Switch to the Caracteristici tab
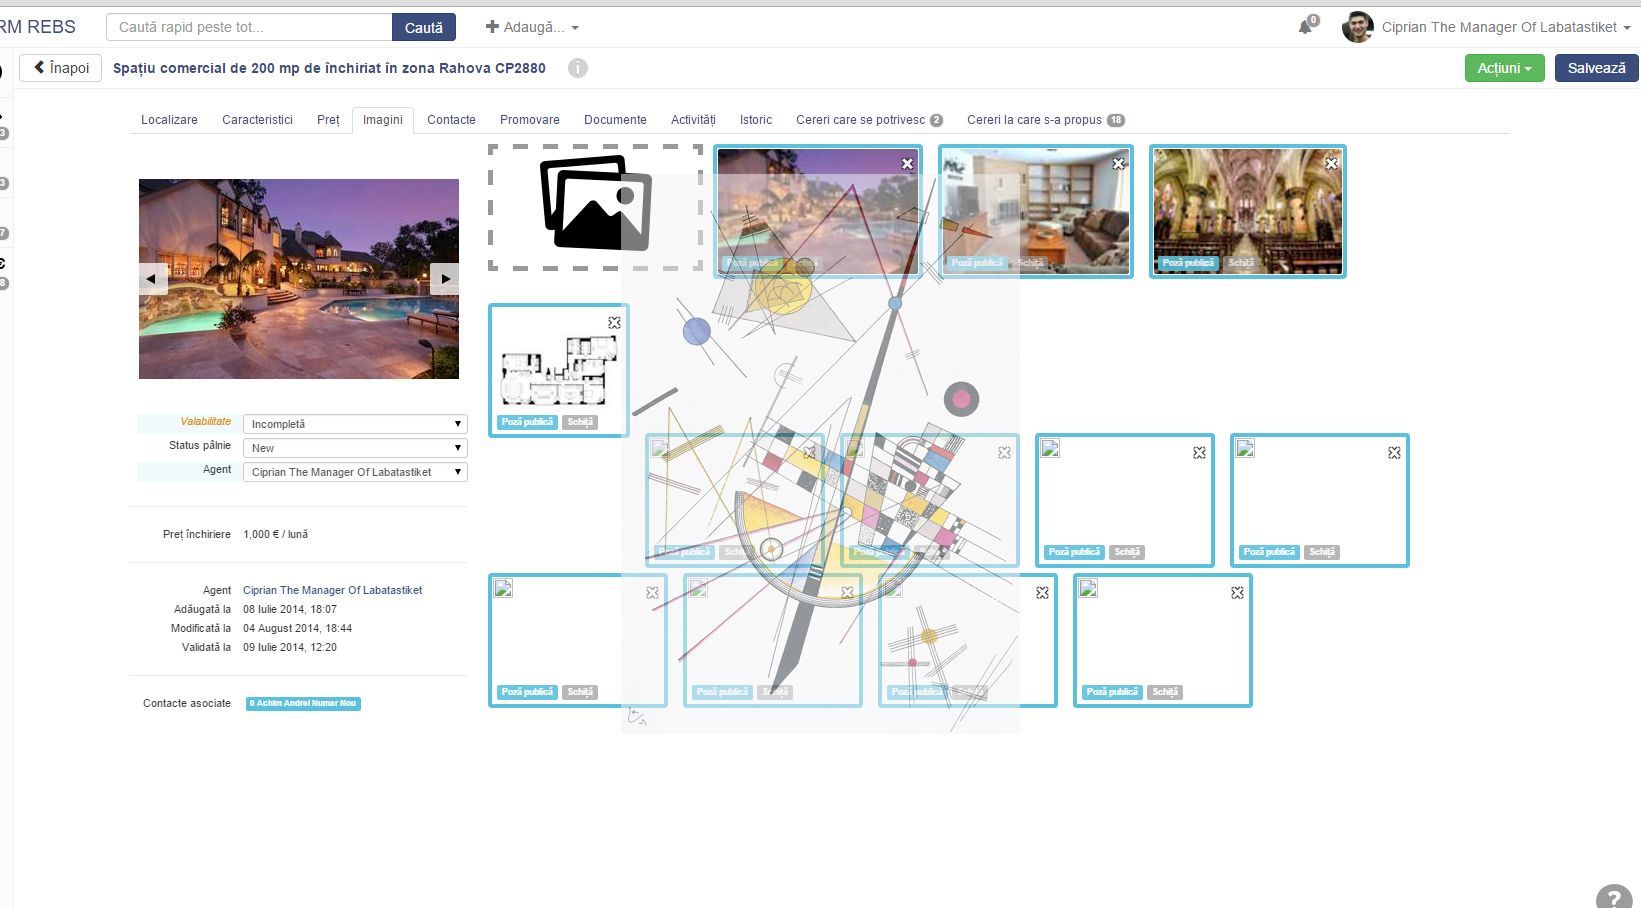The height and width of the screenshot is (908, 1641). pos(257,120)
